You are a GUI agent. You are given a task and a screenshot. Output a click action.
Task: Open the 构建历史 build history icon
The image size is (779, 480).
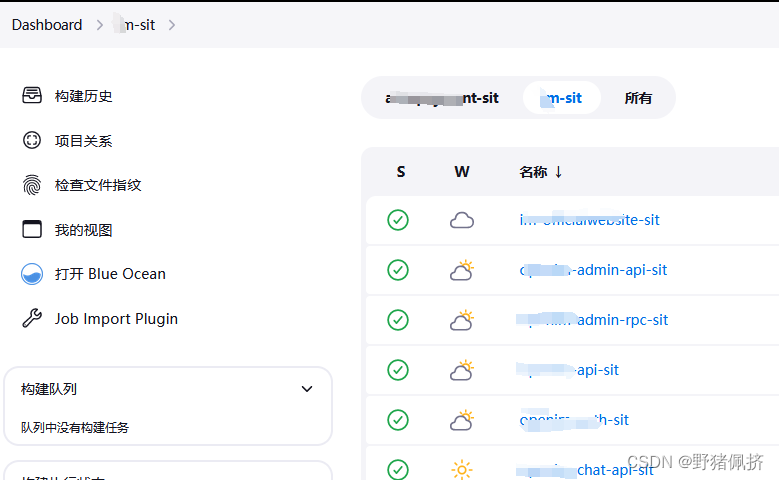point(32,95)
